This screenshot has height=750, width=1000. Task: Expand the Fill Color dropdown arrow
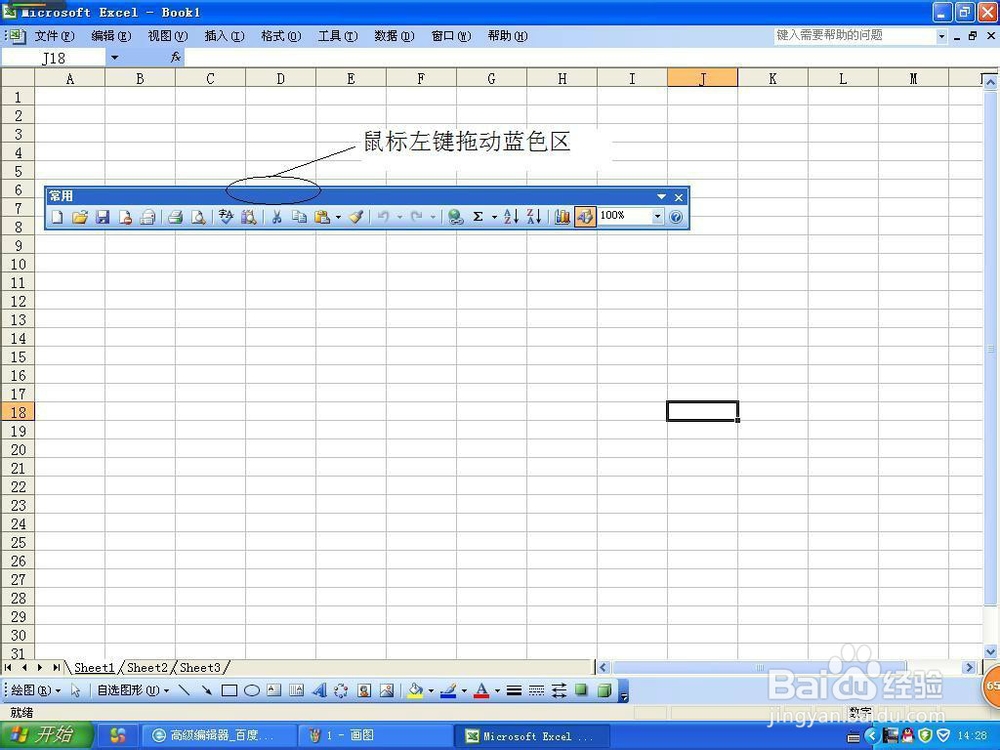point(431,691)
